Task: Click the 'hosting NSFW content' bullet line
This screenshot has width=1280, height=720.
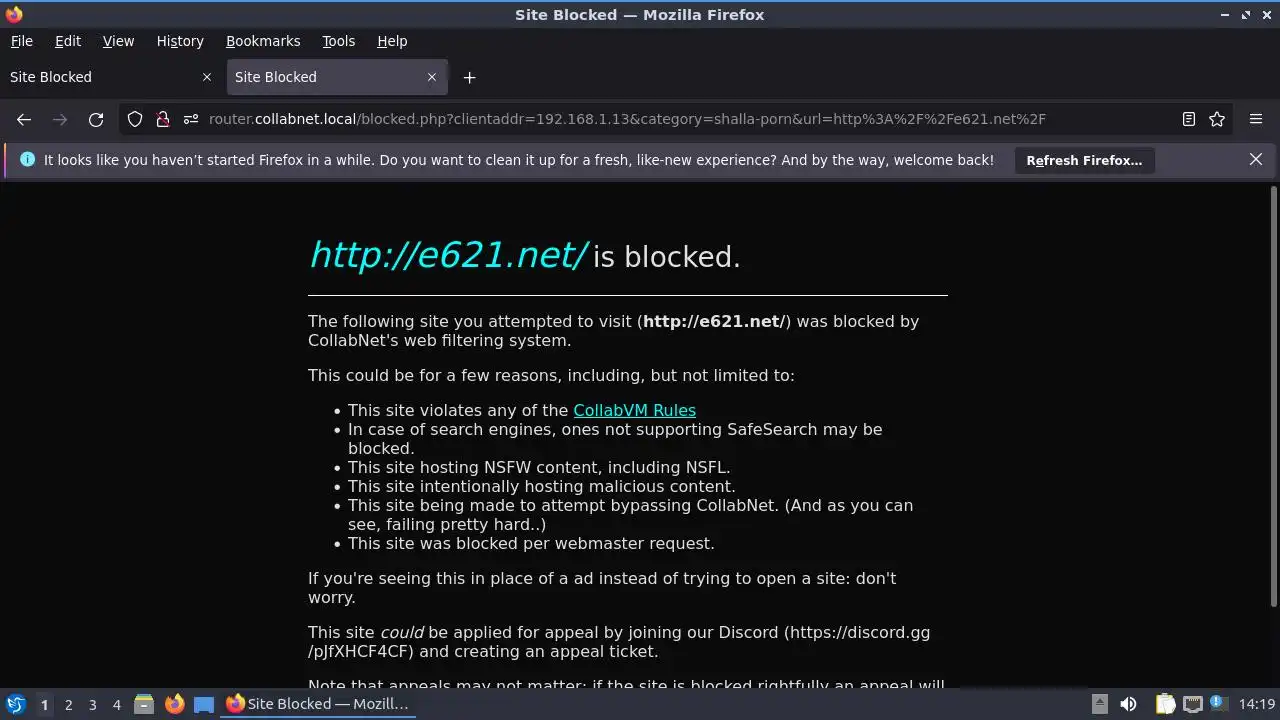Action: click(539, 467)
